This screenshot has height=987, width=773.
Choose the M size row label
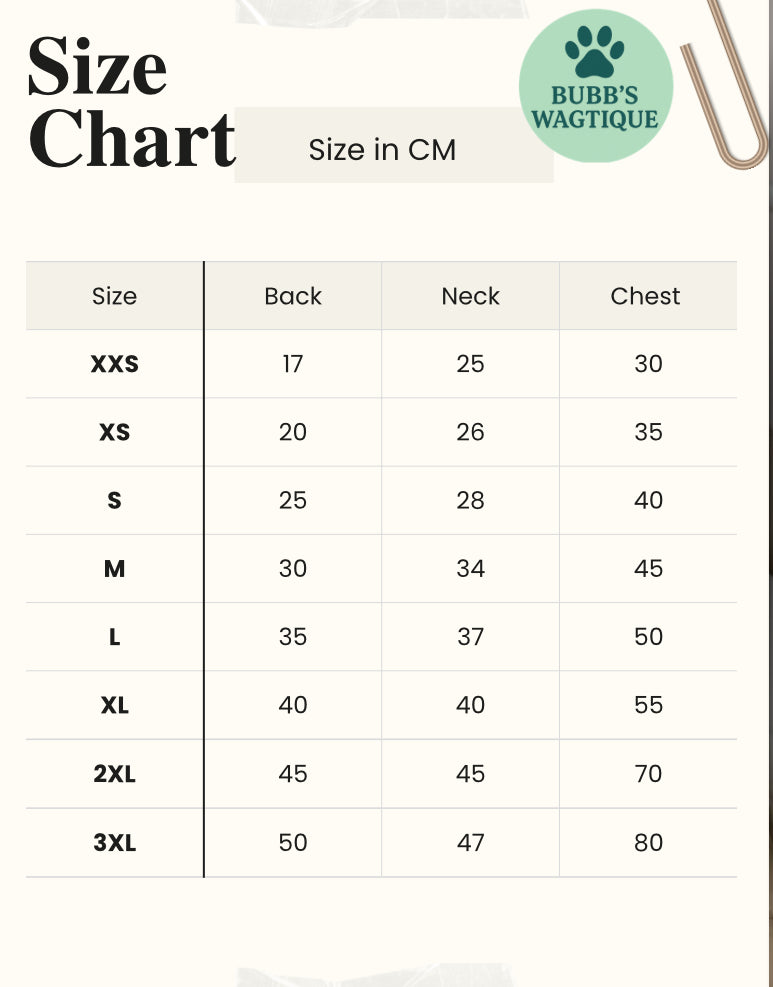(x=115, y=569)
